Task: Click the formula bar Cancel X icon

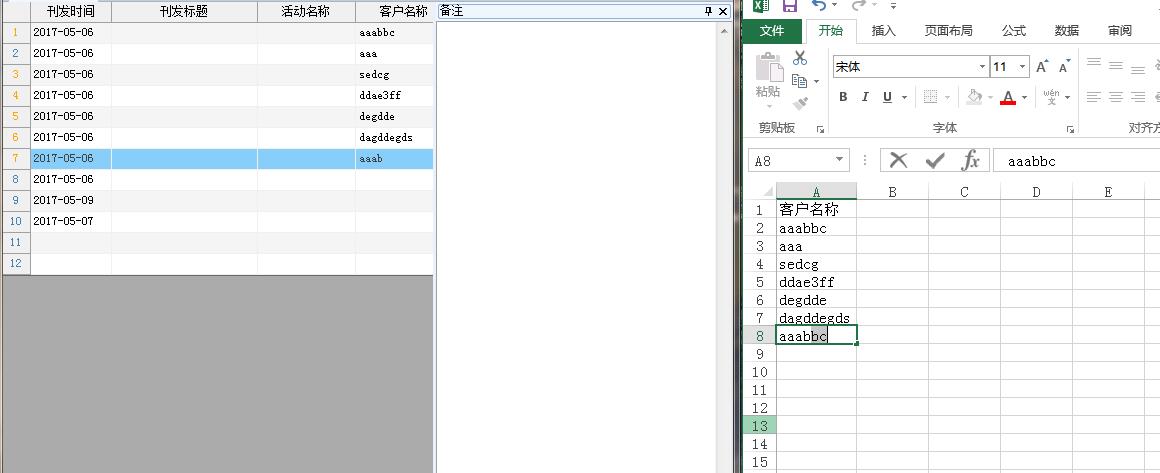Action: click(x=898, y=161)
